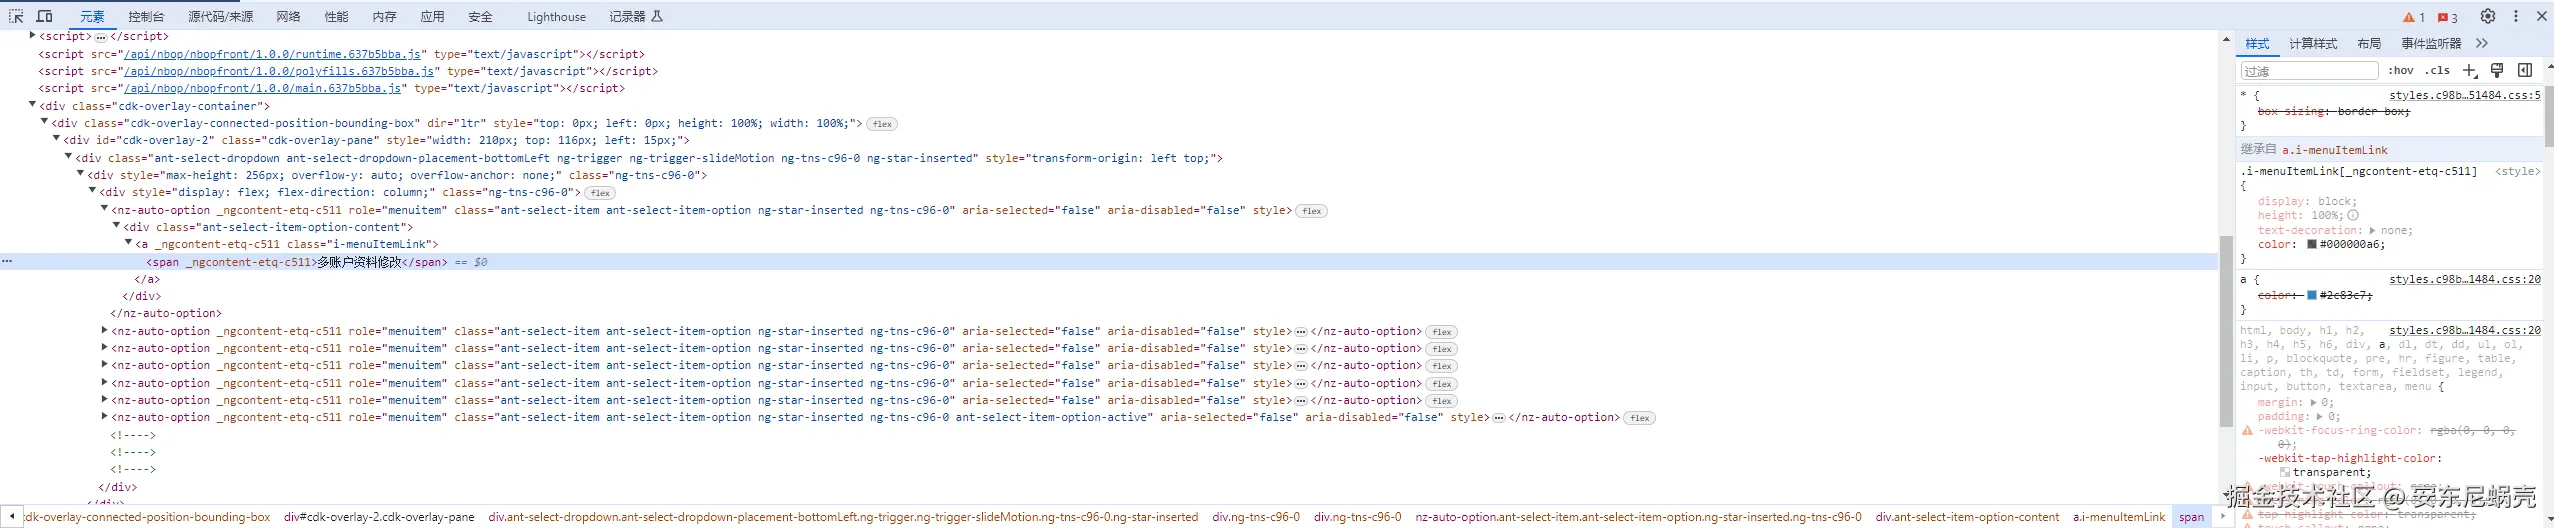
Task: Collapse the div with id cdk-overlay-2
Action: pos(57,140)
